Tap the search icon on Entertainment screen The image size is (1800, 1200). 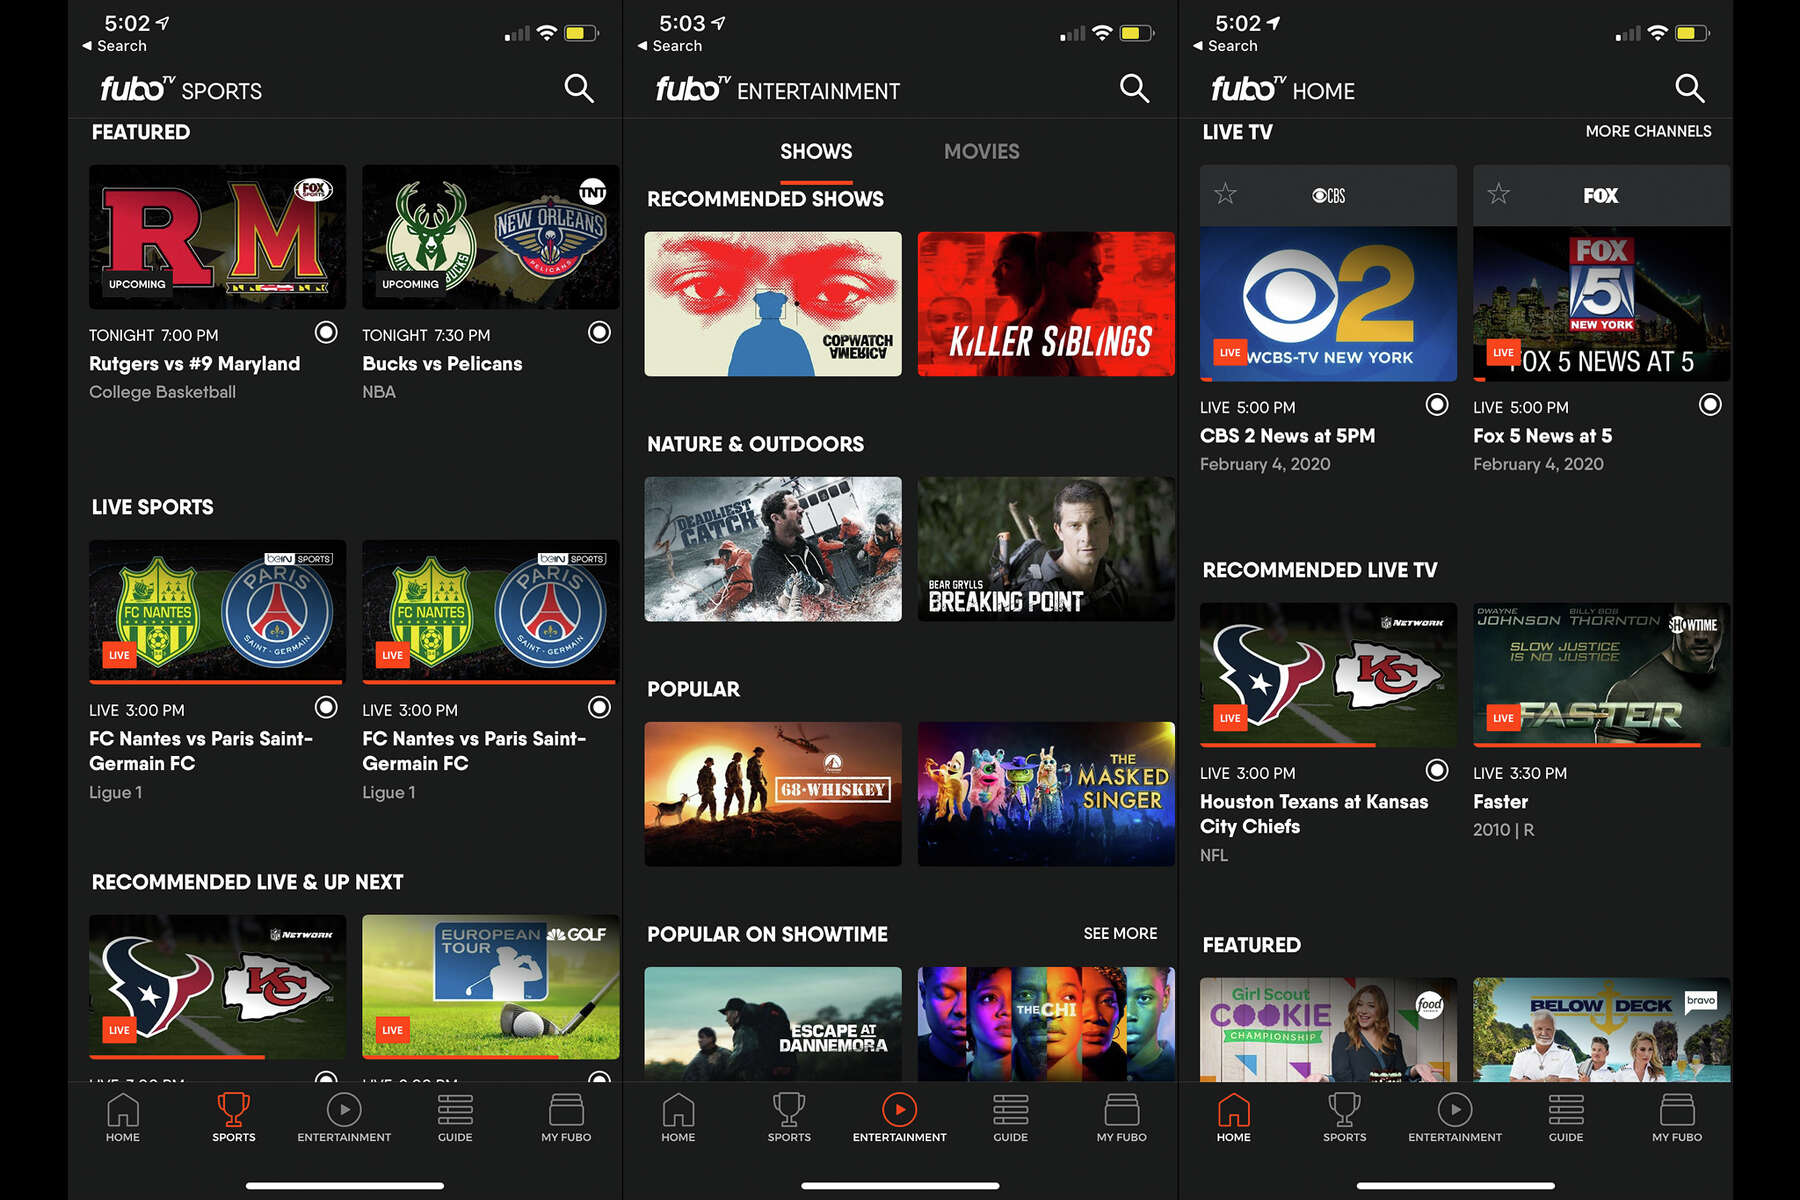click(x=1134, y=89)
